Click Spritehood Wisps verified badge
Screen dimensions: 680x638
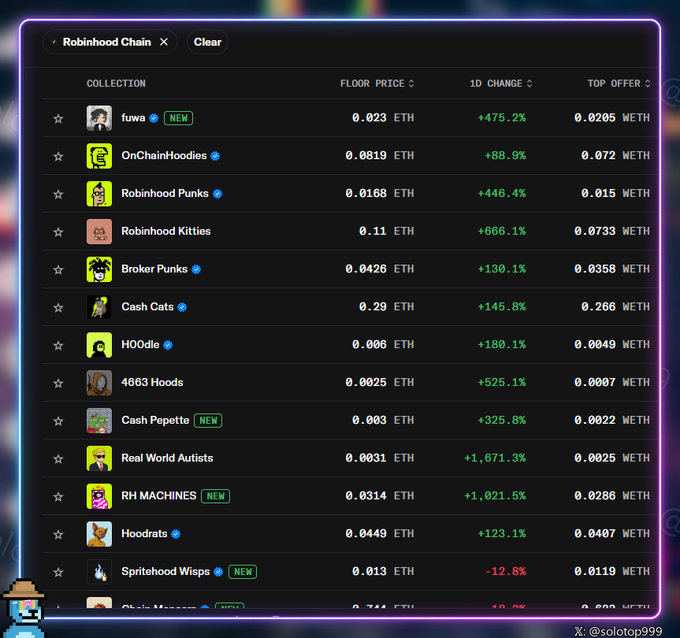pyautogui.click(x=218, y=572)
